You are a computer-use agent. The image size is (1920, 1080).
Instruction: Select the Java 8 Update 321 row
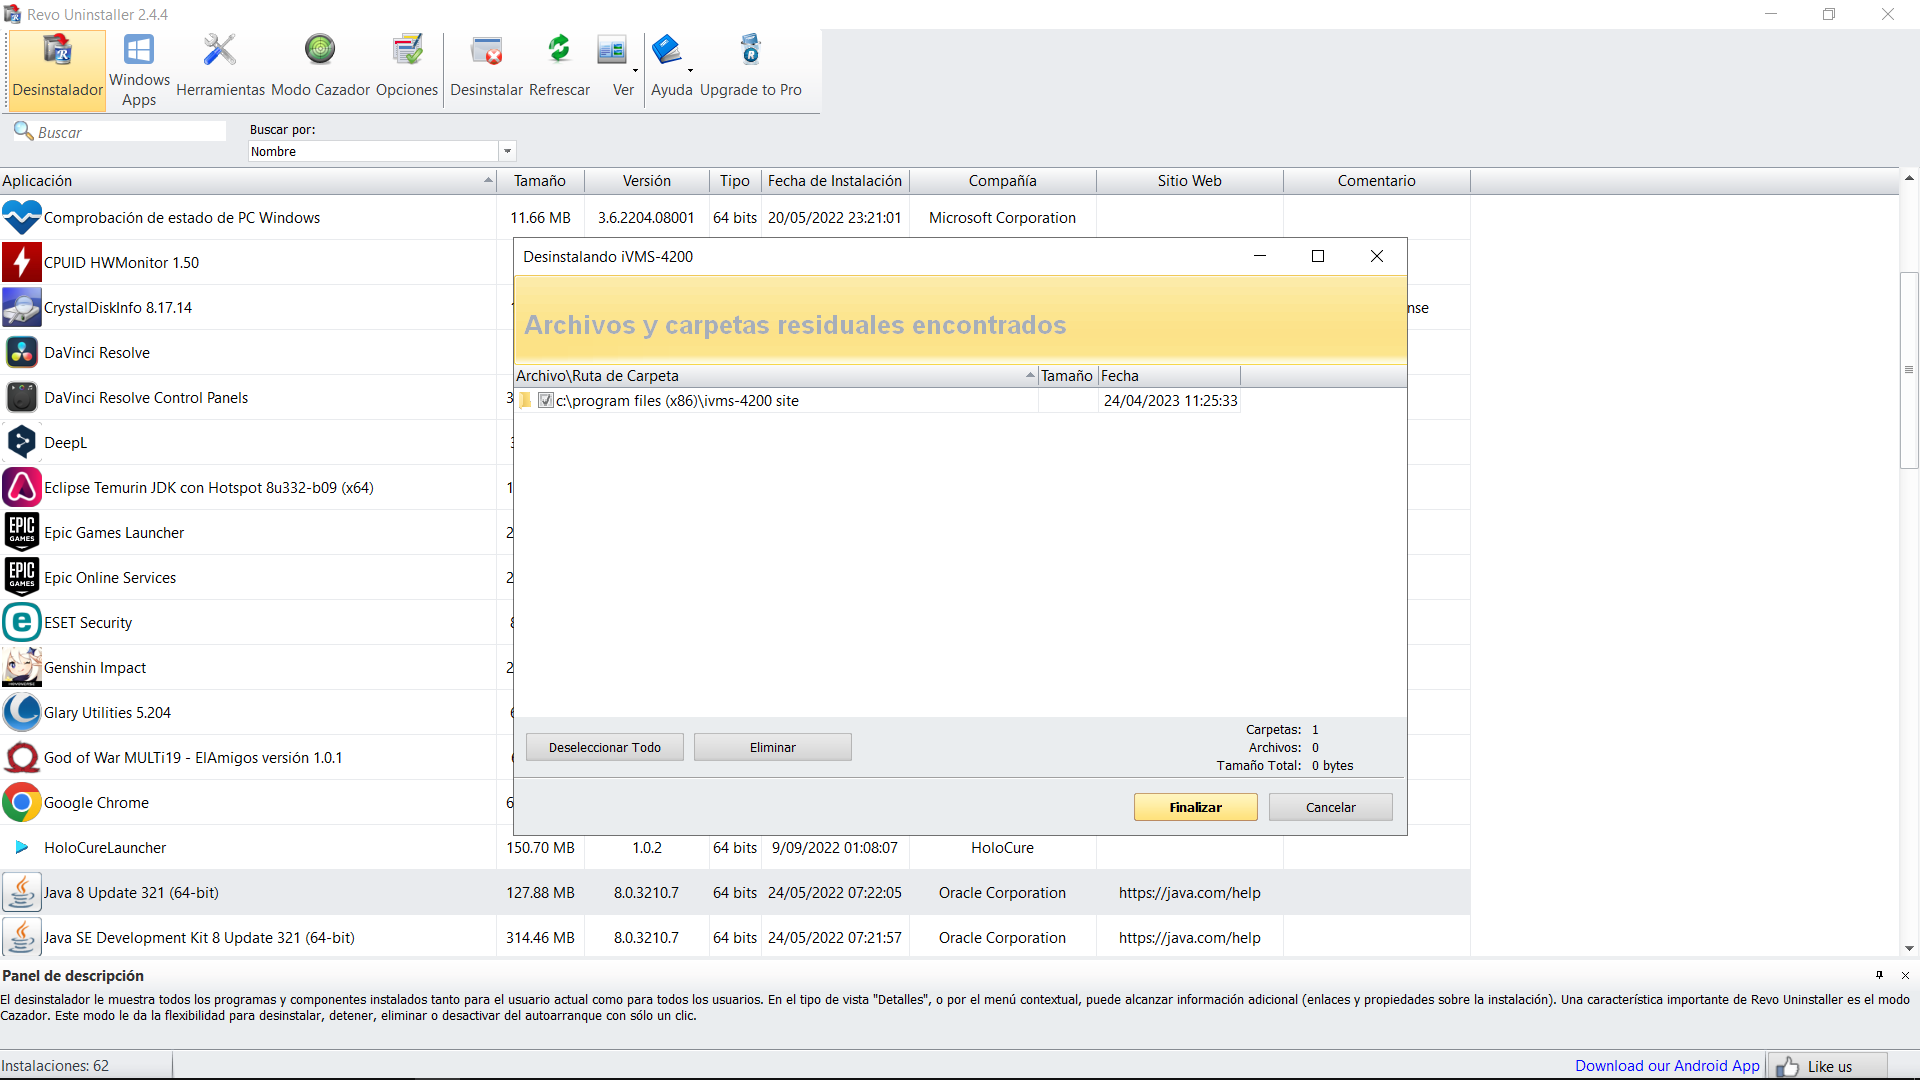pyautogui.click(x=735, y=892)
